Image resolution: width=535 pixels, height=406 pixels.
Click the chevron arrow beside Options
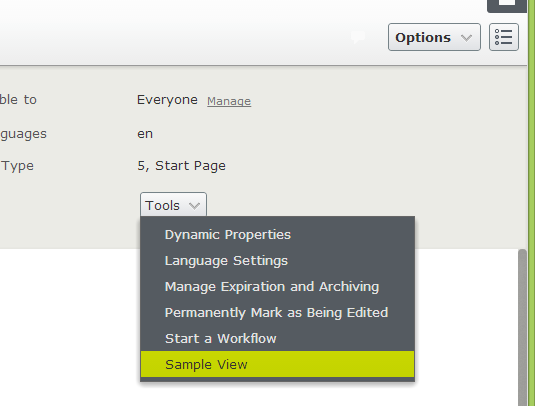coord(466,38)
